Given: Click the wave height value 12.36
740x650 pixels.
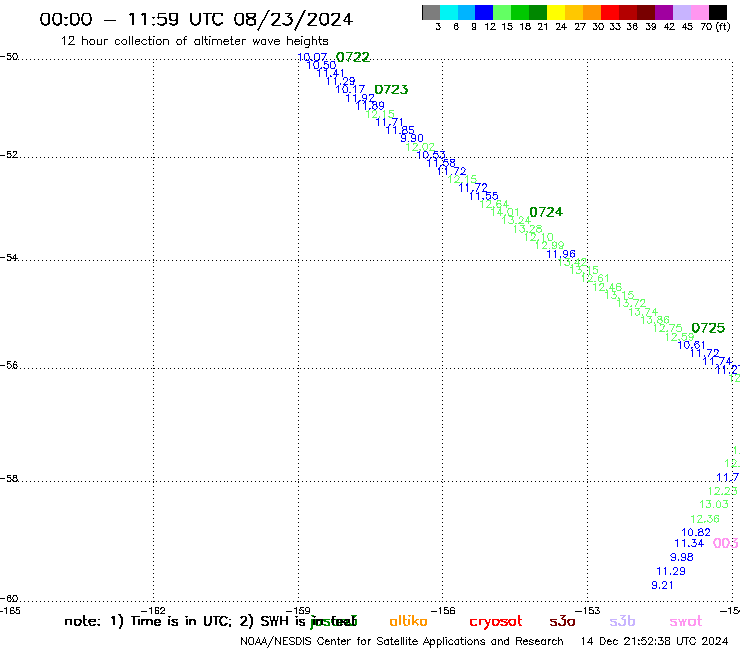Looking at the screenshot, I should pyautogui.click(x=705, y=519).
